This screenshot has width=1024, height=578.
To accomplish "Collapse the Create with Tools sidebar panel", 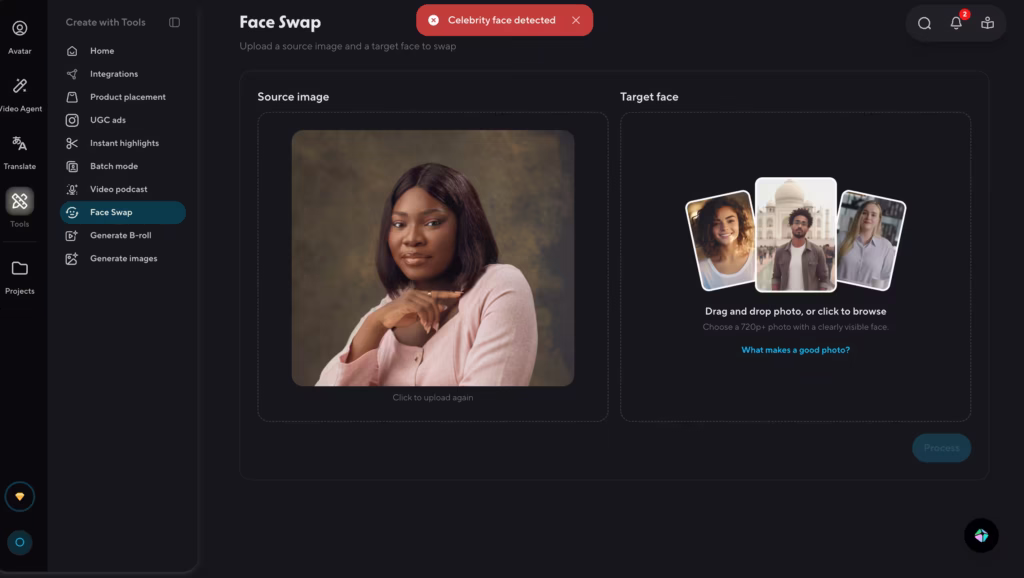I will coord(174,22).
